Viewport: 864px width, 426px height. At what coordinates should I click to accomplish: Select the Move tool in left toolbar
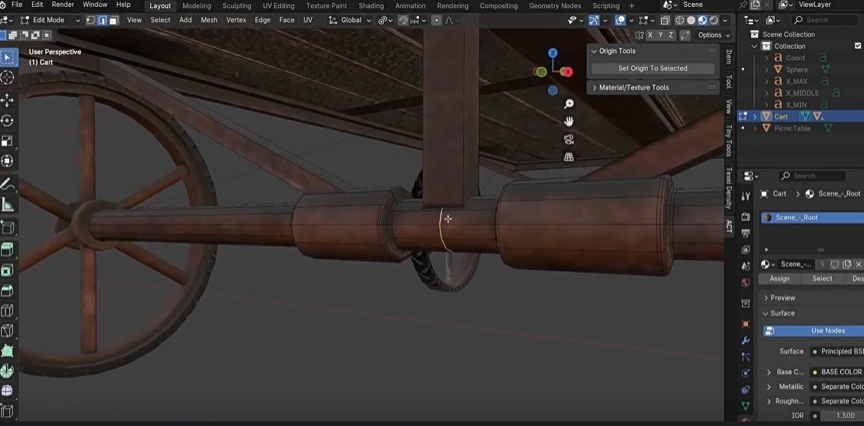(8, 100)
